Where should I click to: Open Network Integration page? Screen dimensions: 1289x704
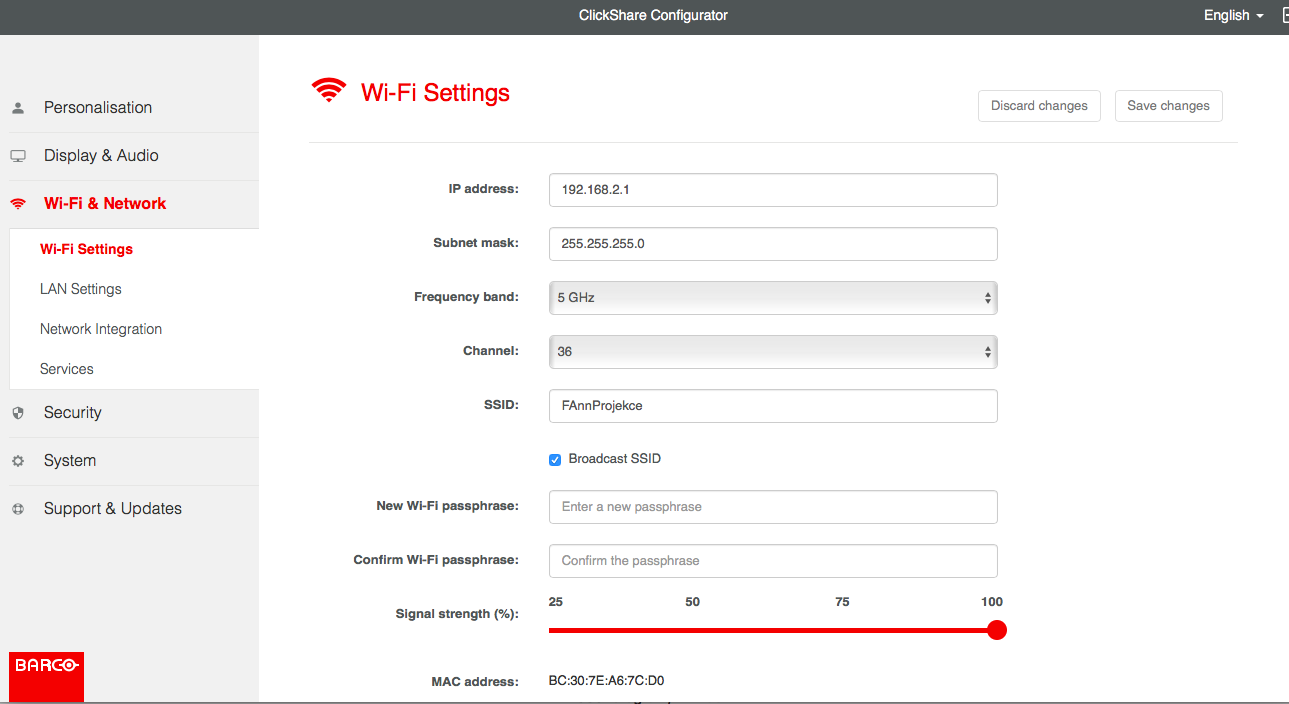(101, 329)
